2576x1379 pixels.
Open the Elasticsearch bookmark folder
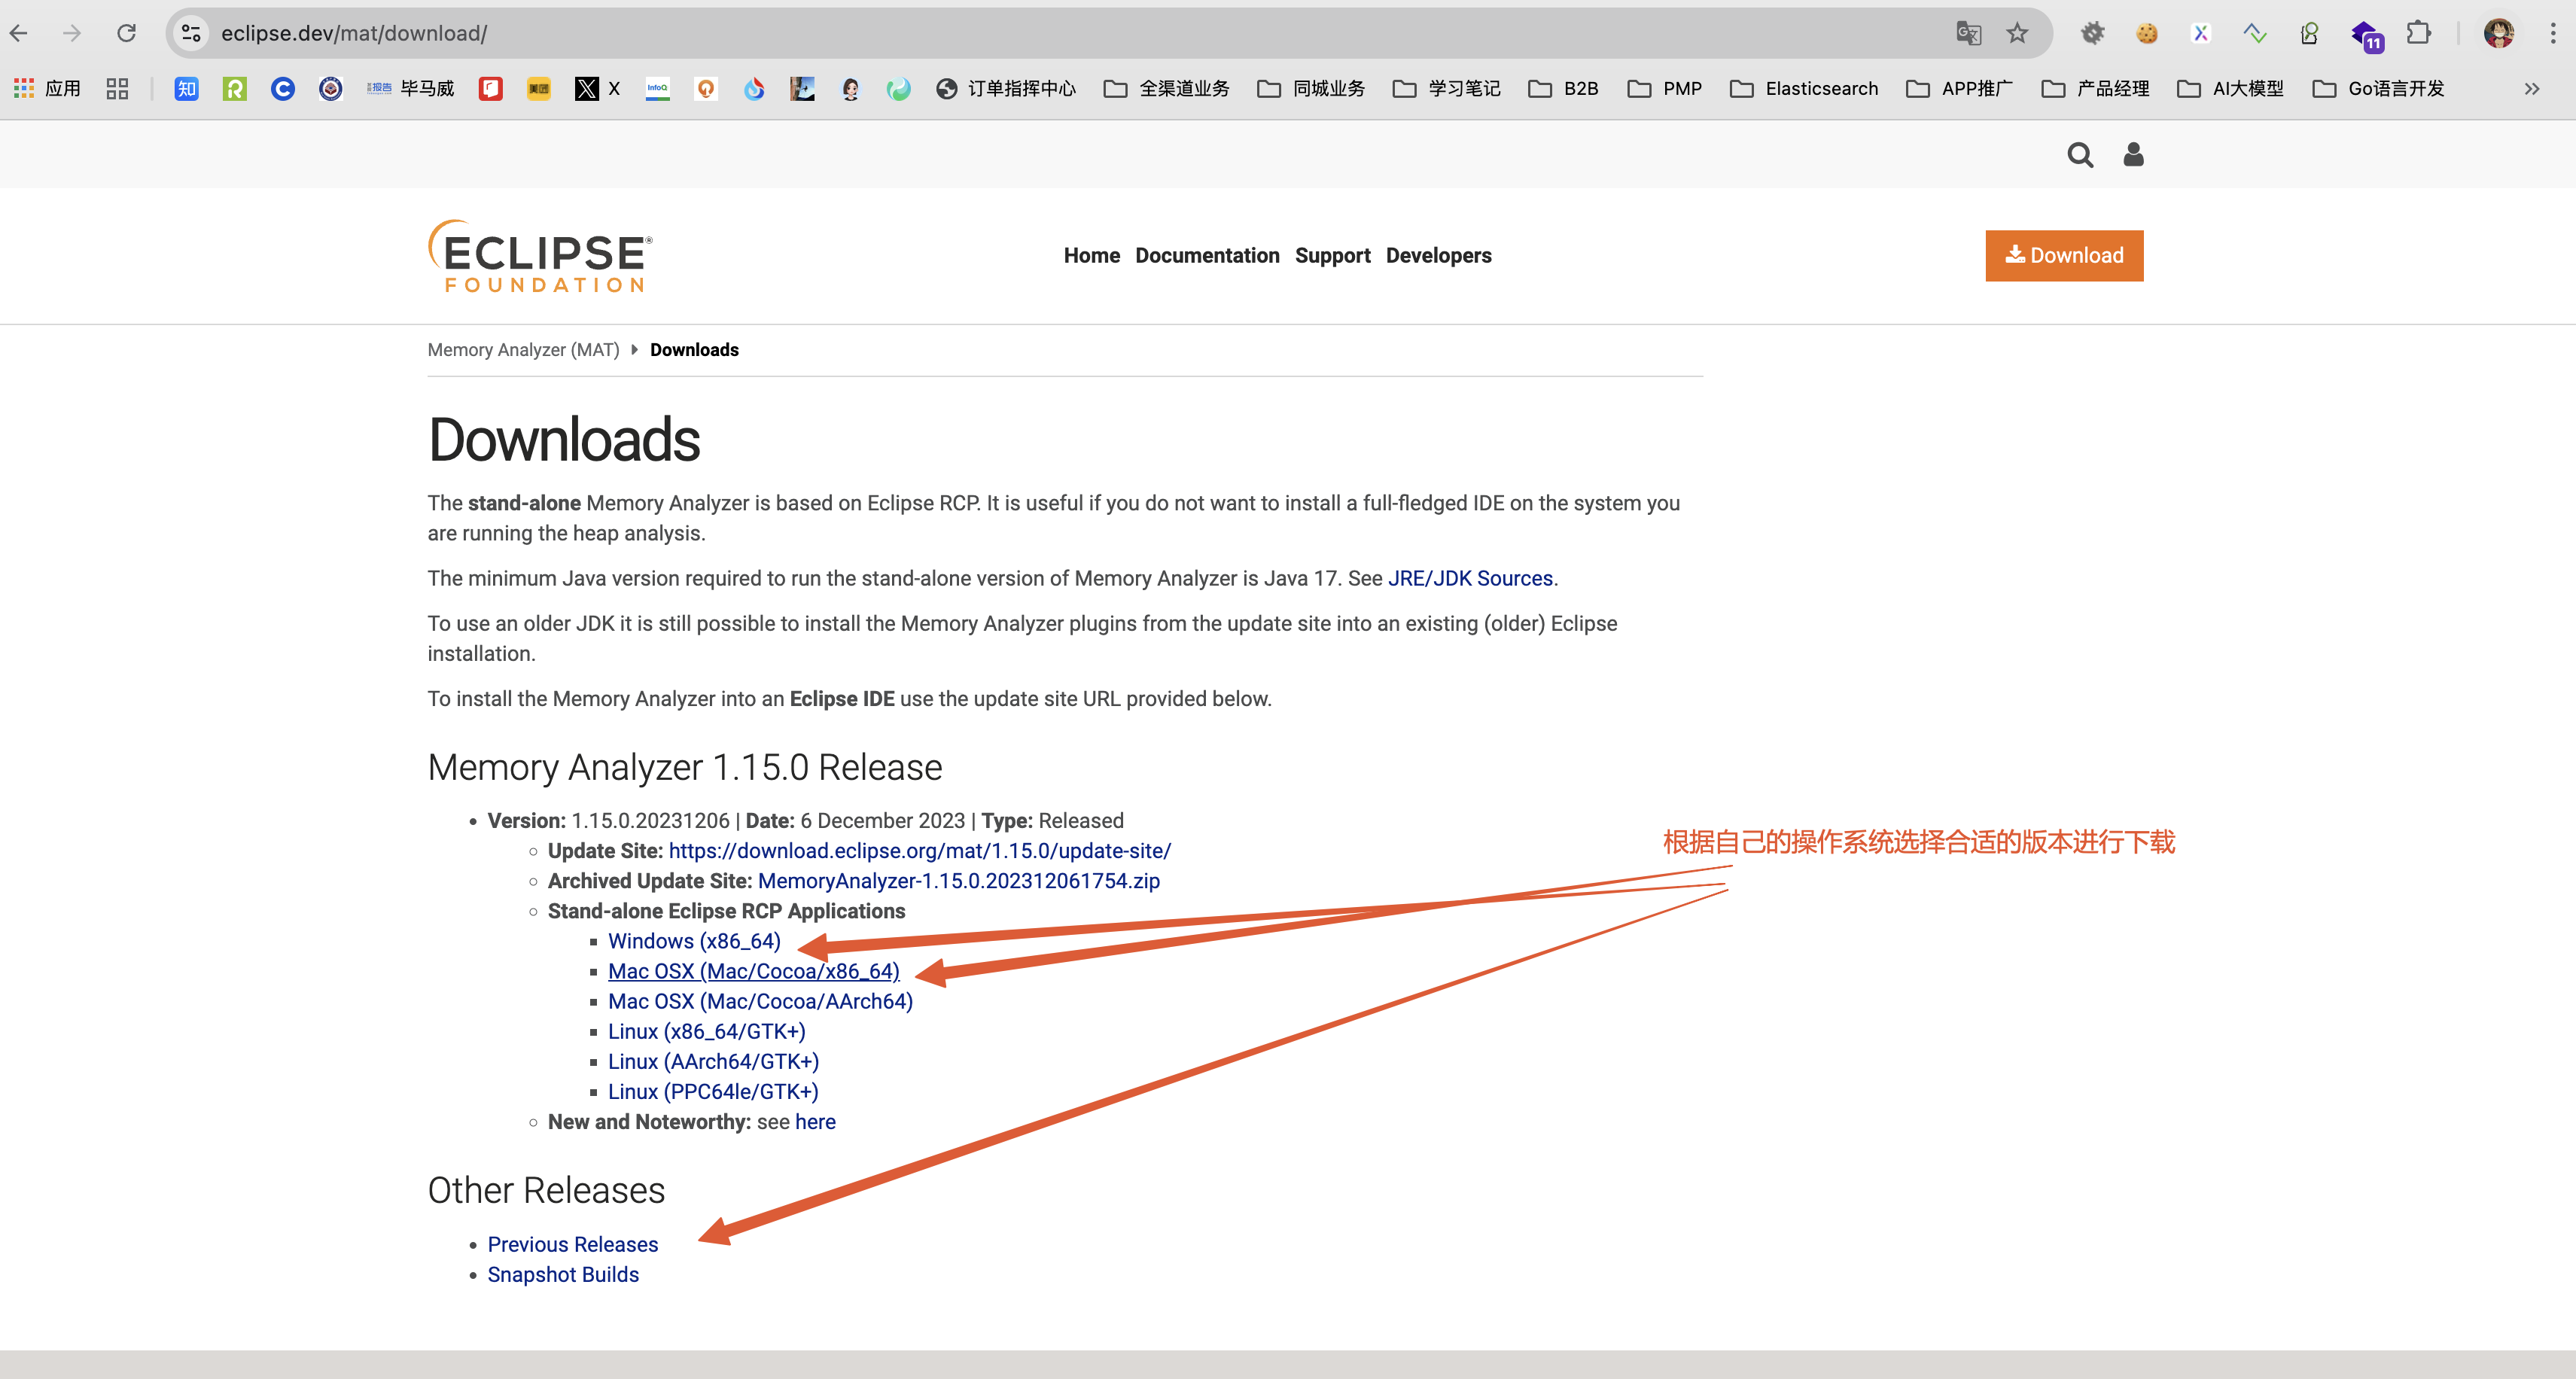point(1804,88)
